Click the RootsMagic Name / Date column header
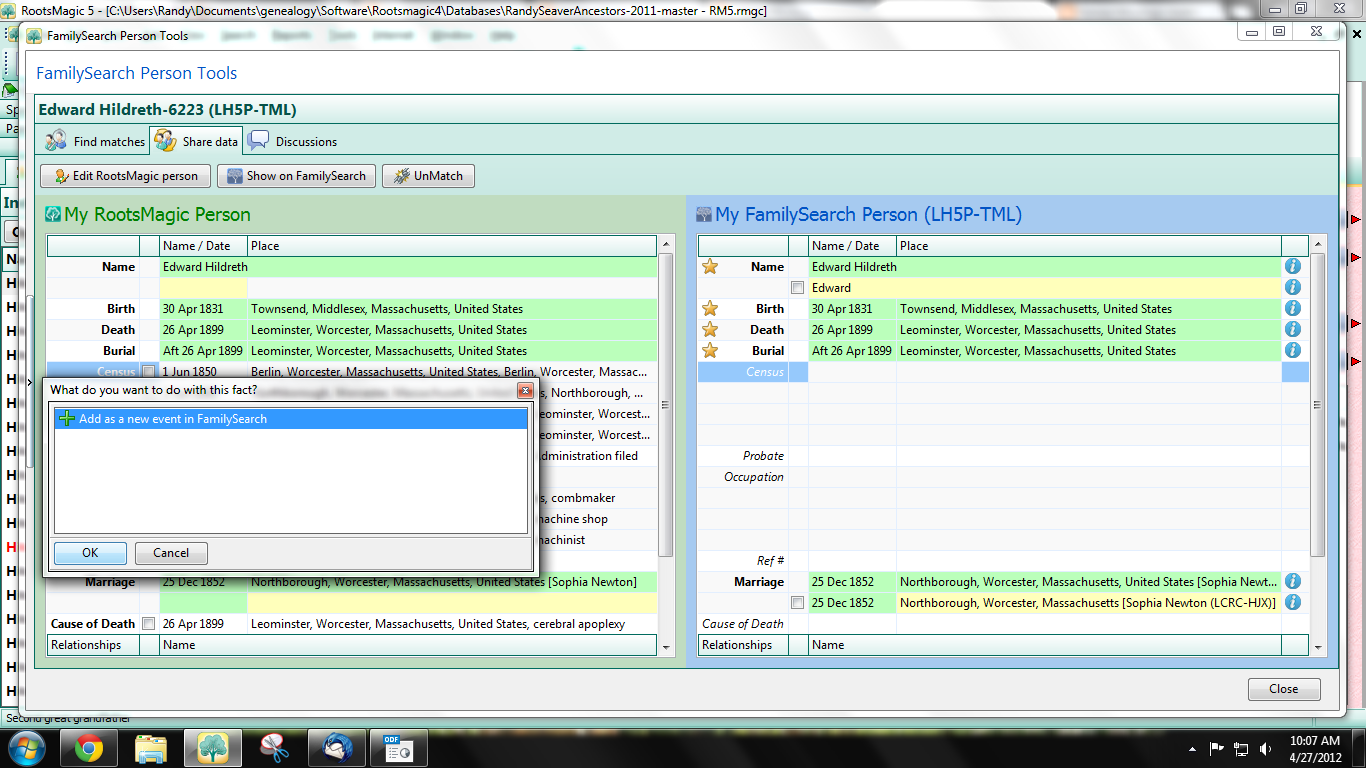The height and width of the screenshot is (768, 1366). tap(203, 246)
